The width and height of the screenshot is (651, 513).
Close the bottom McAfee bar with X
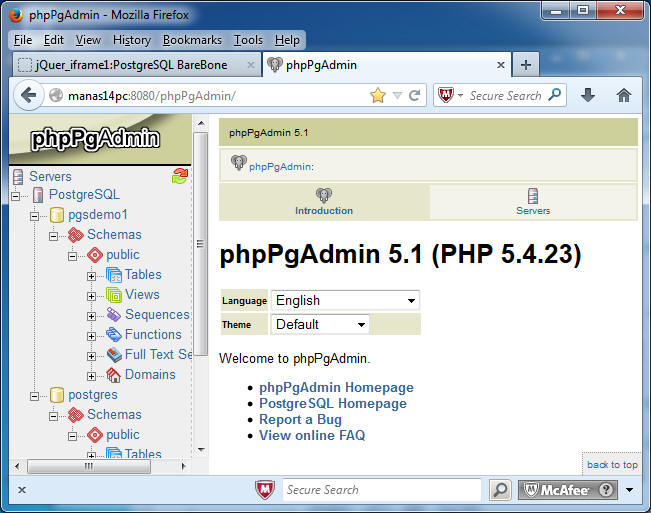coord(22,490)
